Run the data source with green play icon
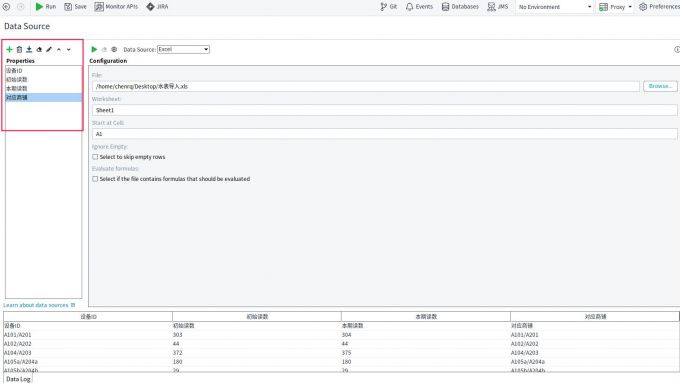Image resolution: width=680 pixels, height=383 pixels. point(94,49)
